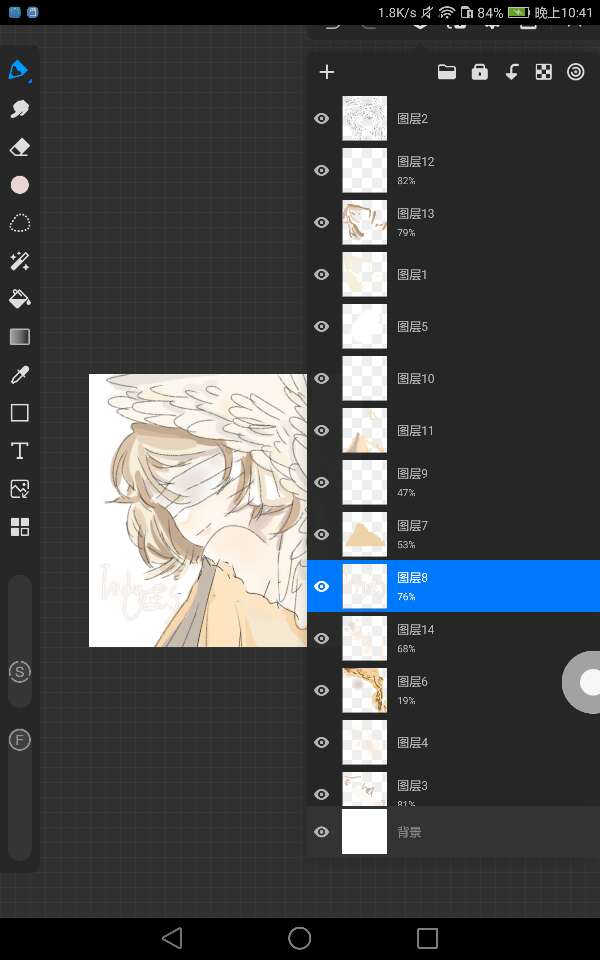
Task: Select the Text tool
Action: pyautogui.click(x=19, y=451)
